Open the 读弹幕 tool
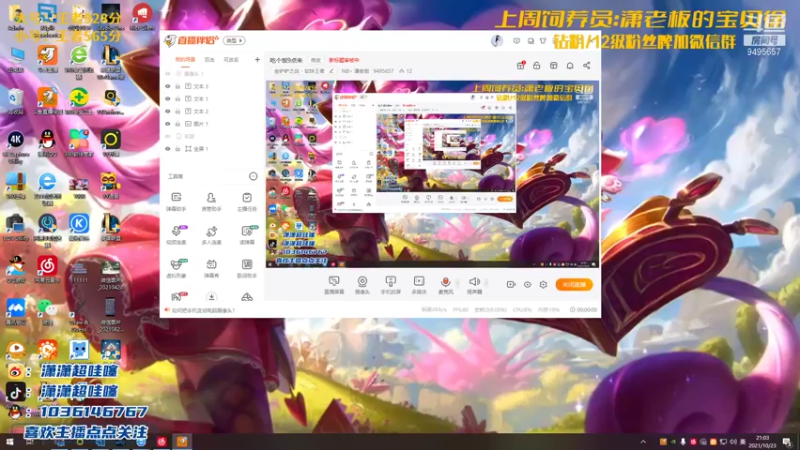Screen dimensions: 800x450 coord(247,235)
